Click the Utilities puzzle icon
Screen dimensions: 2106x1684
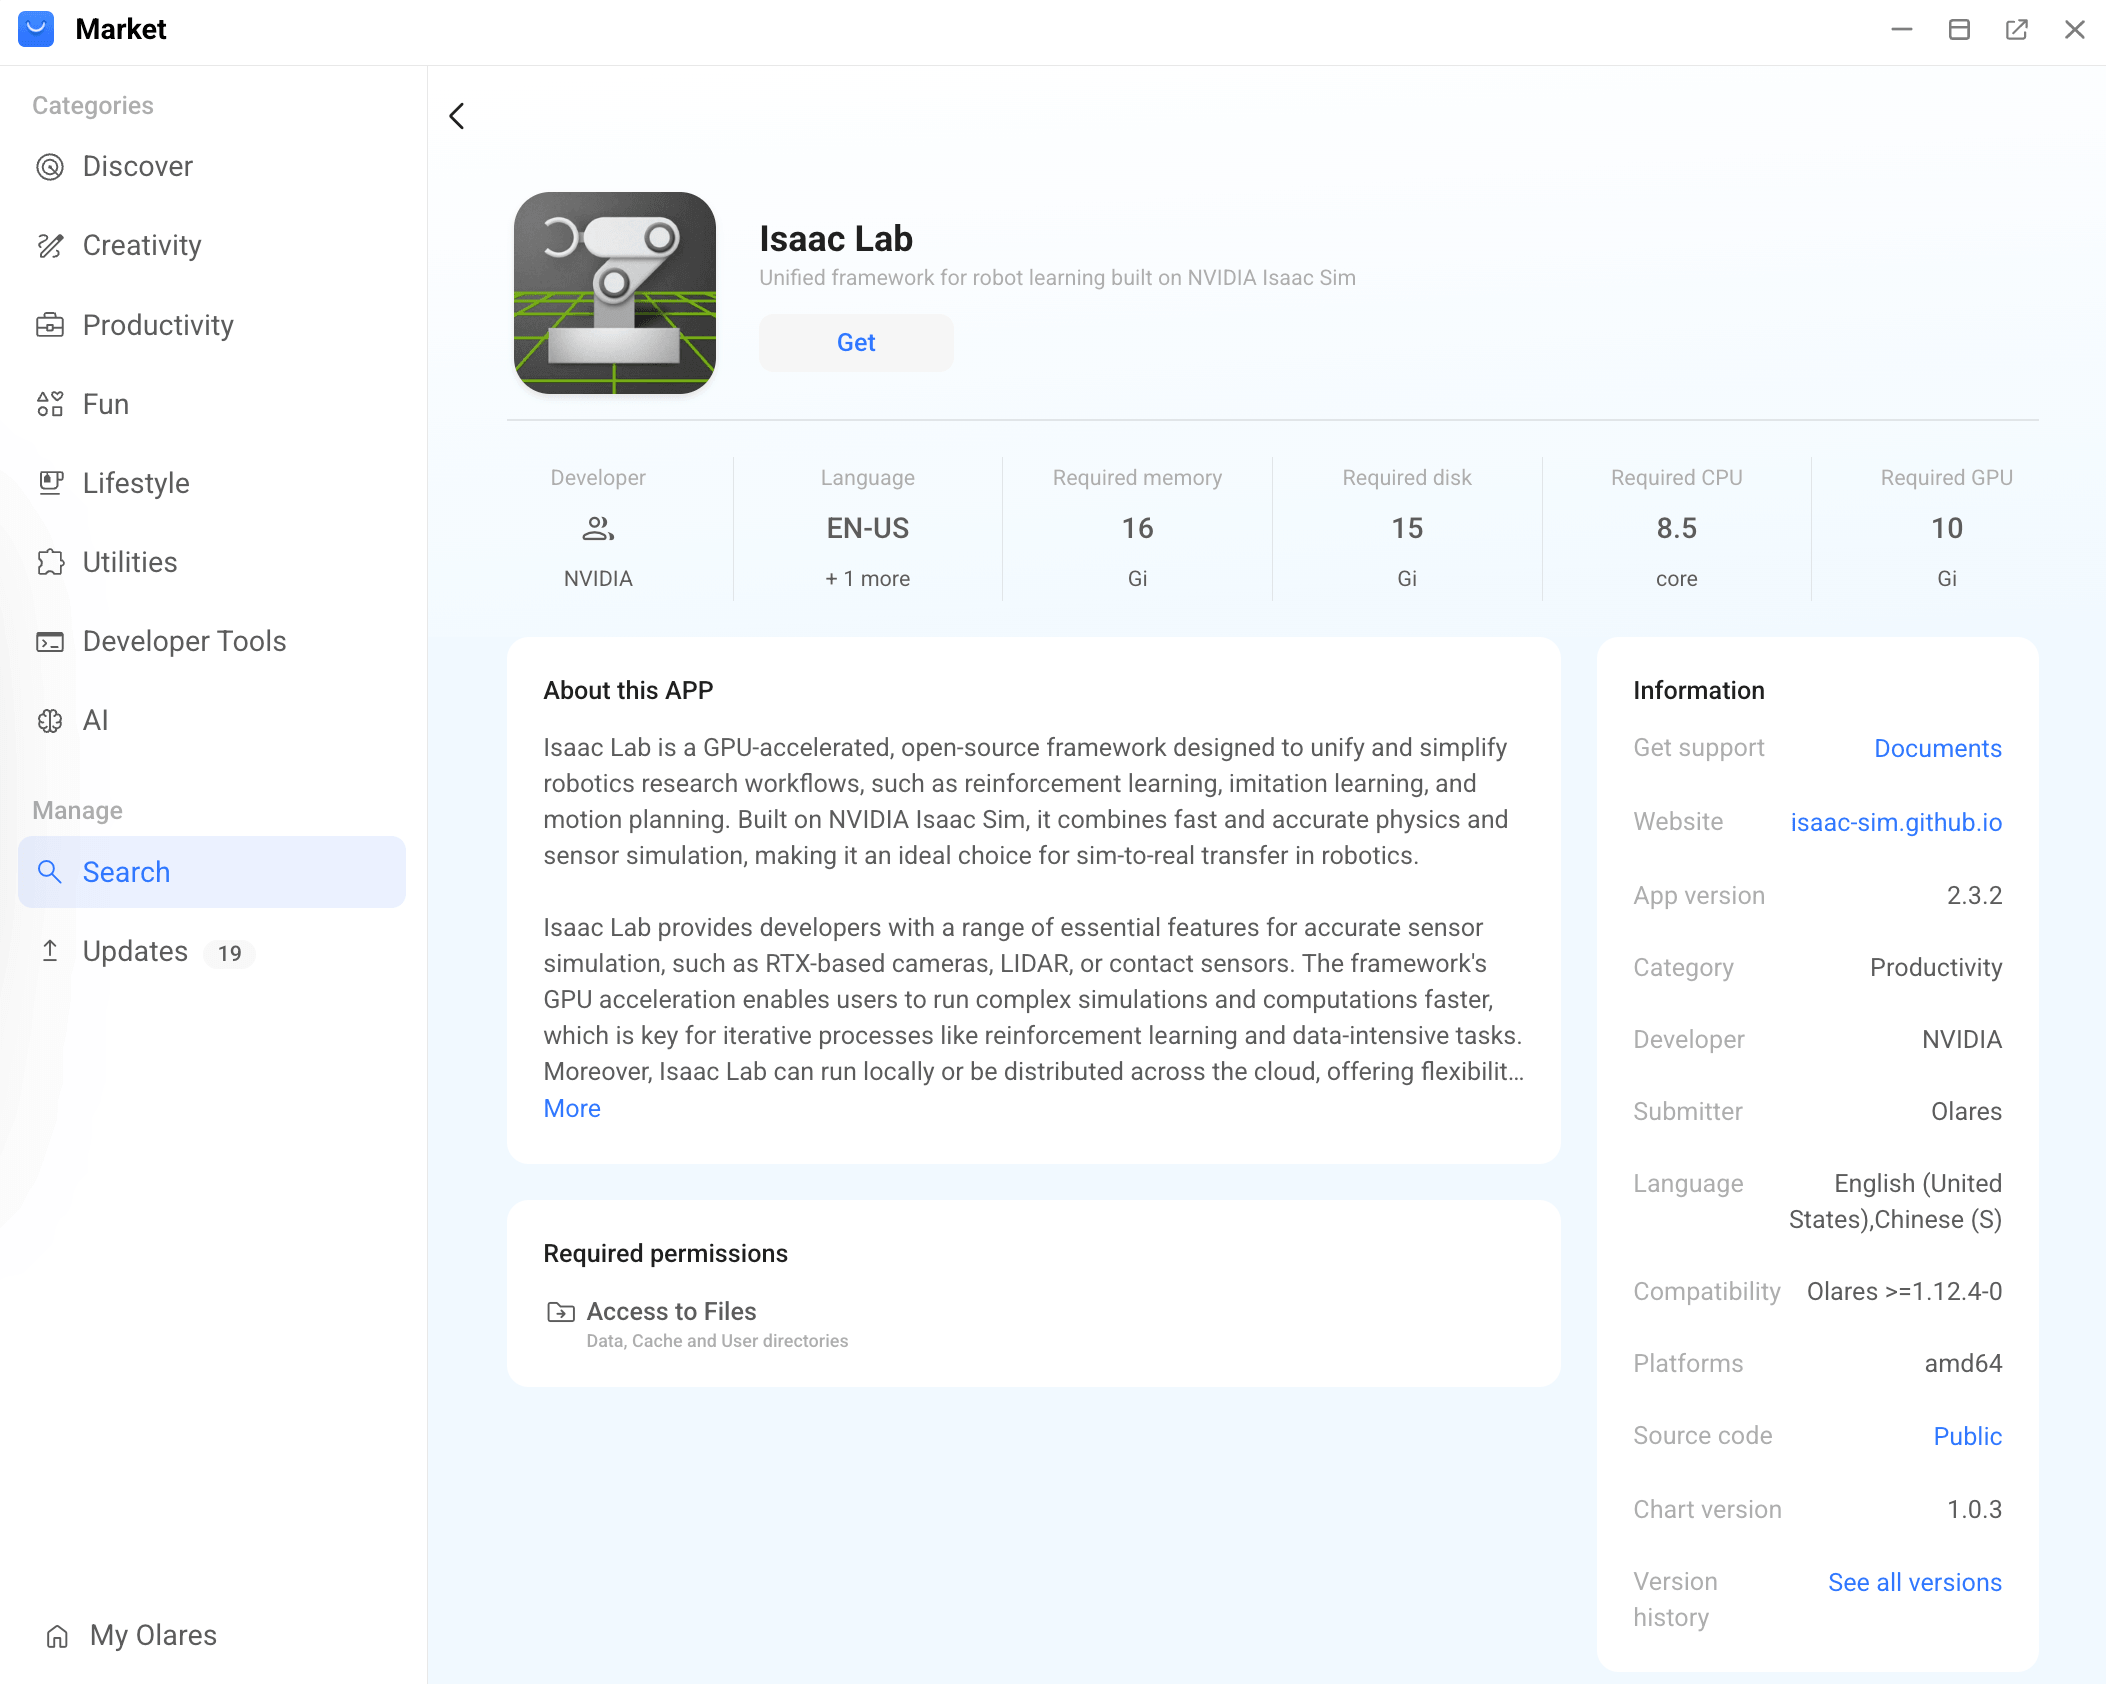(50, 562)
